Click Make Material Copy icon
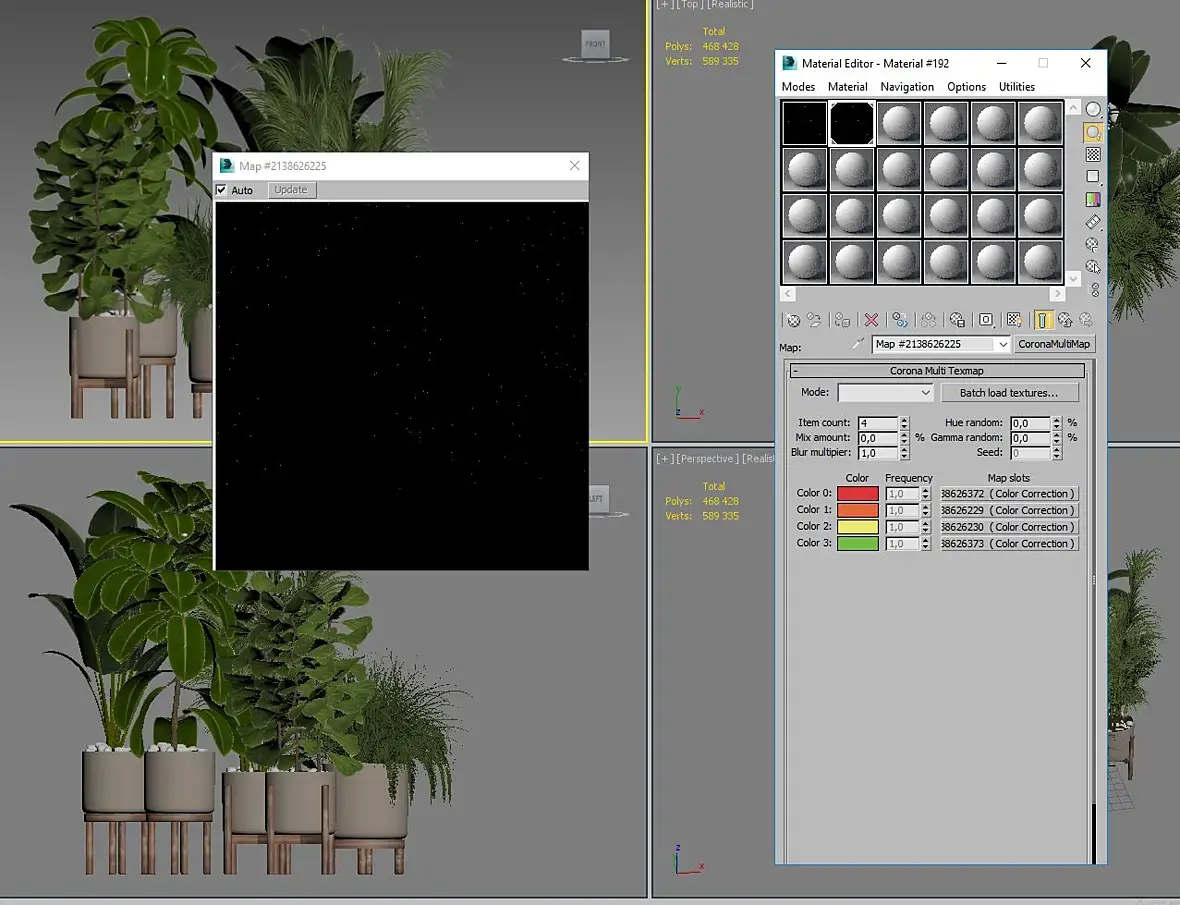 pyautogui.click(x=899, y=320)
